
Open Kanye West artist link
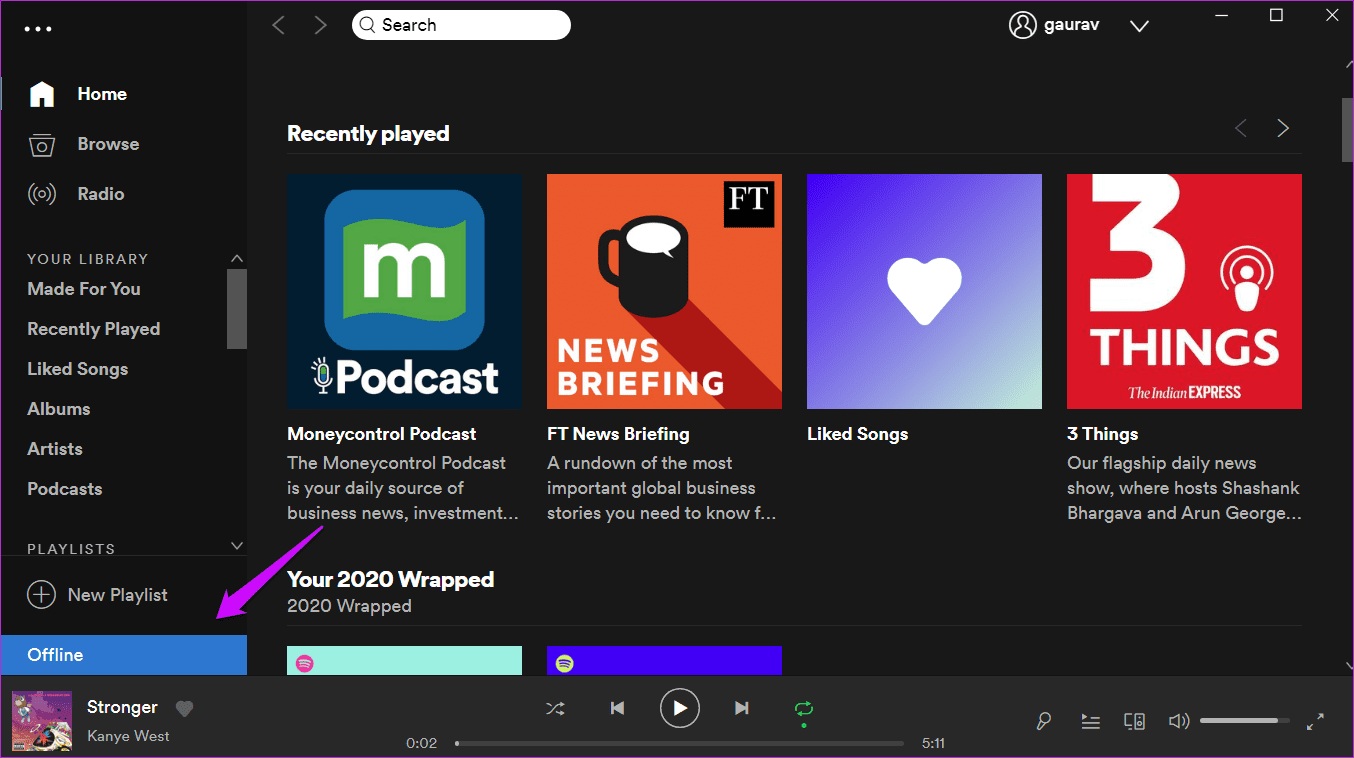click(x=128, y=736)
